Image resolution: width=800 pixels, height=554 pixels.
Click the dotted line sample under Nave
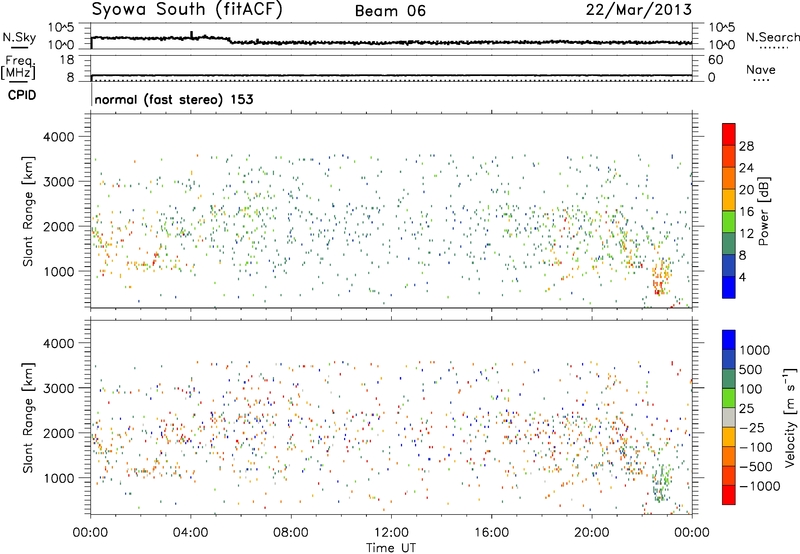762,81
